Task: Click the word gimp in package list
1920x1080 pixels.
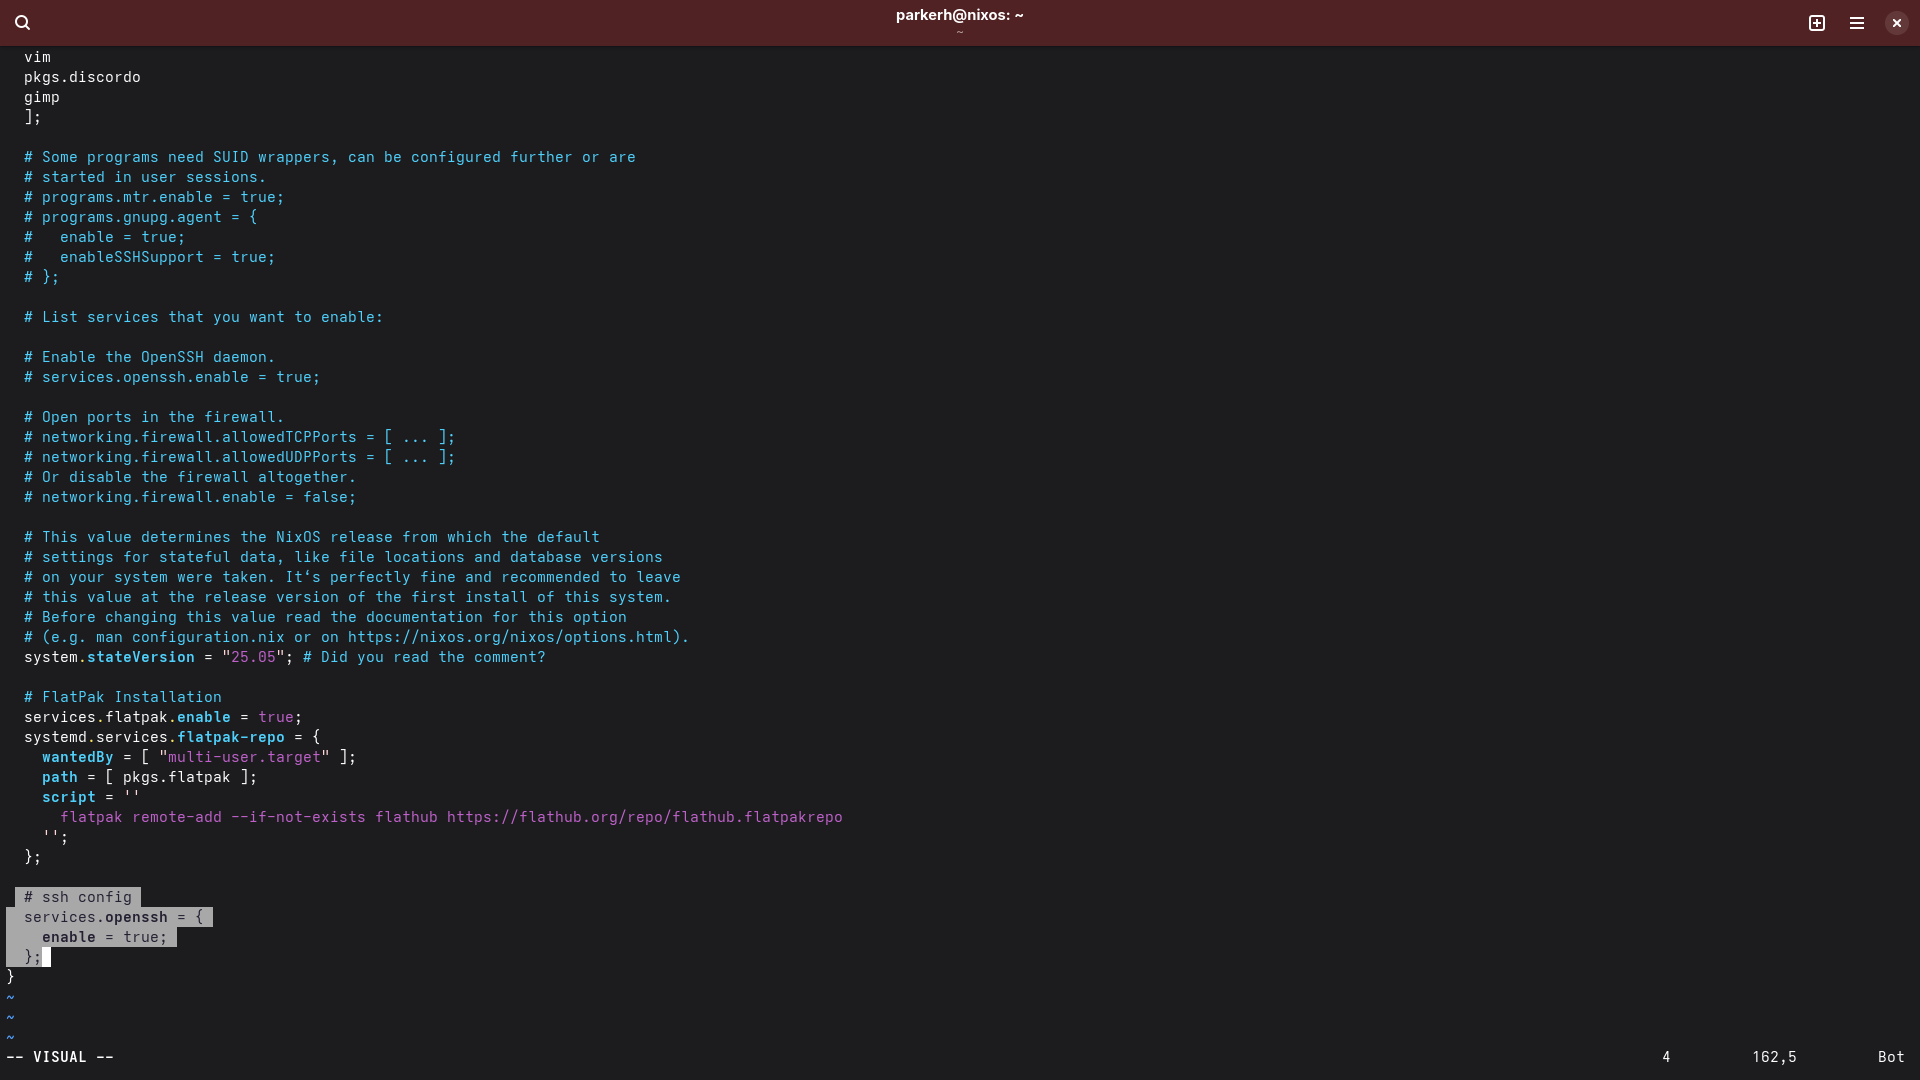Action: coord(42,97)
